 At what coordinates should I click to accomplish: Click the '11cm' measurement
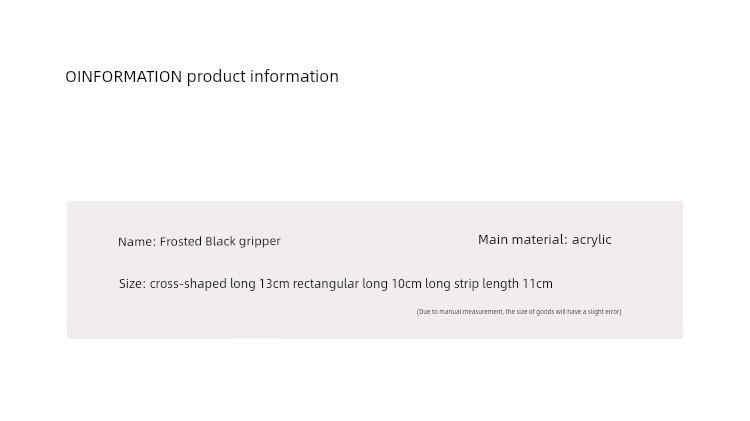[538, 284]
